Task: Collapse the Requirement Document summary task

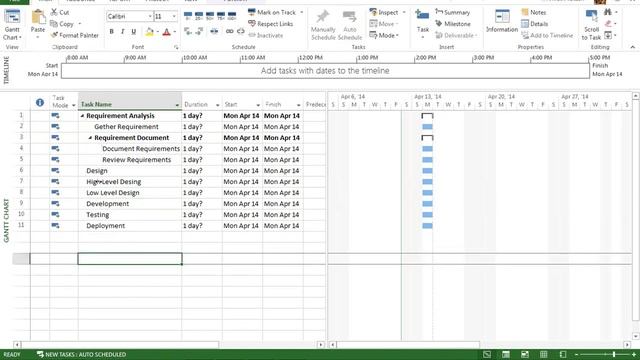Action: point(90,138)
